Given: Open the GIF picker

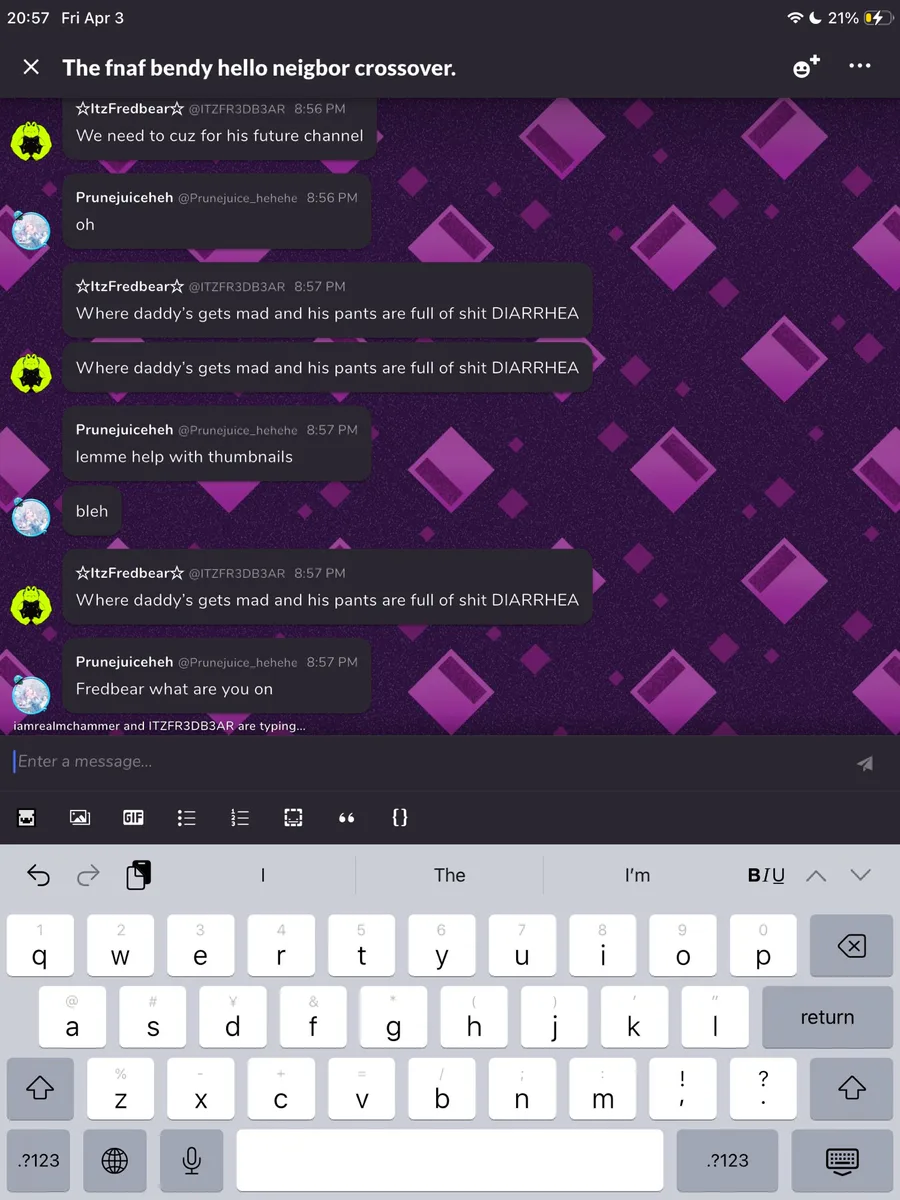Looking at the screenshot, I should click(133, 817).
